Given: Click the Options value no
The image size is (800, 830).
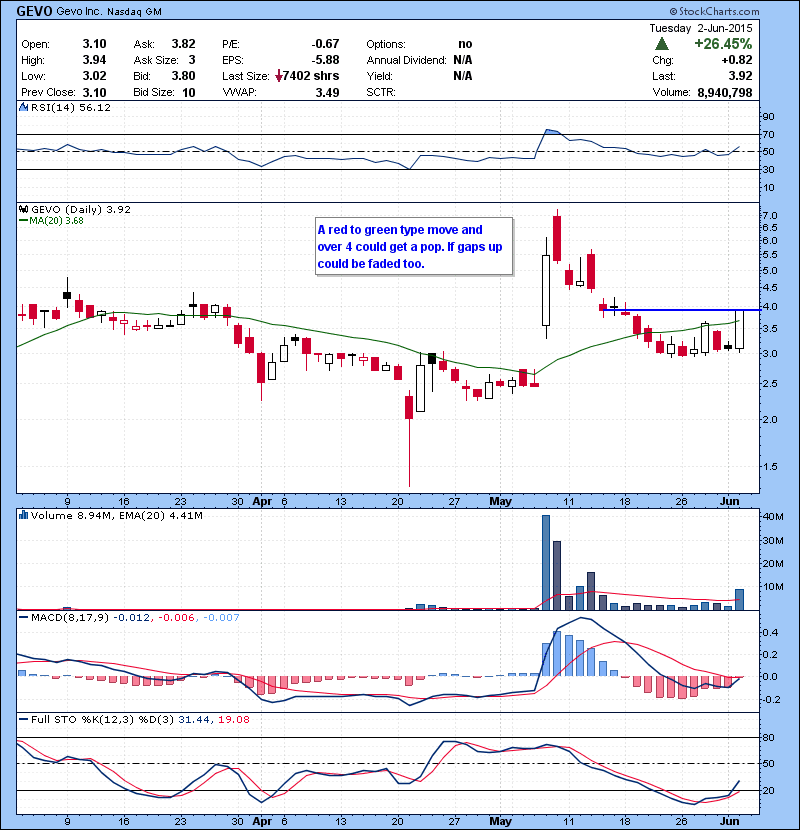Looking at the screenshot, I should (x=465, y=44).
